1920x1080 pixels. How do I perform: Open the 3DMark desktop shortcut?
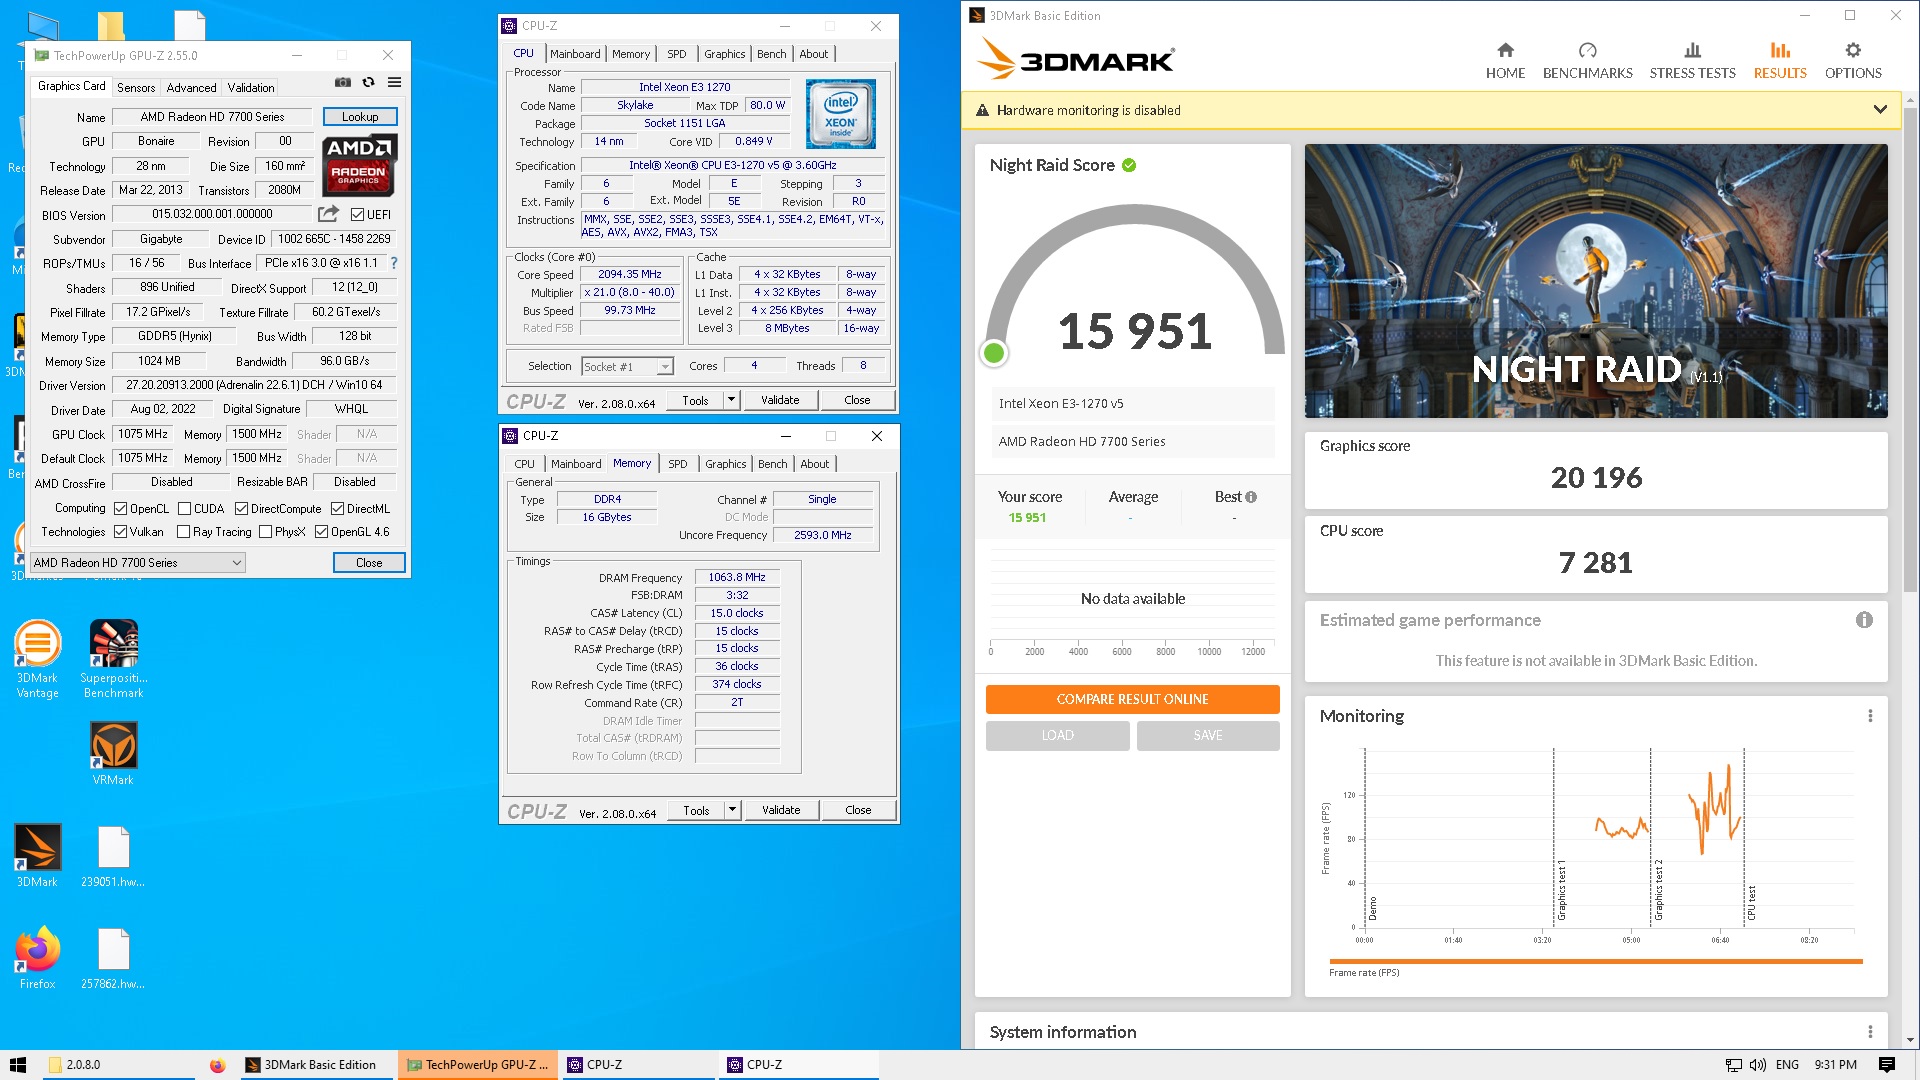pyautogui.click(x=38, y=856)
